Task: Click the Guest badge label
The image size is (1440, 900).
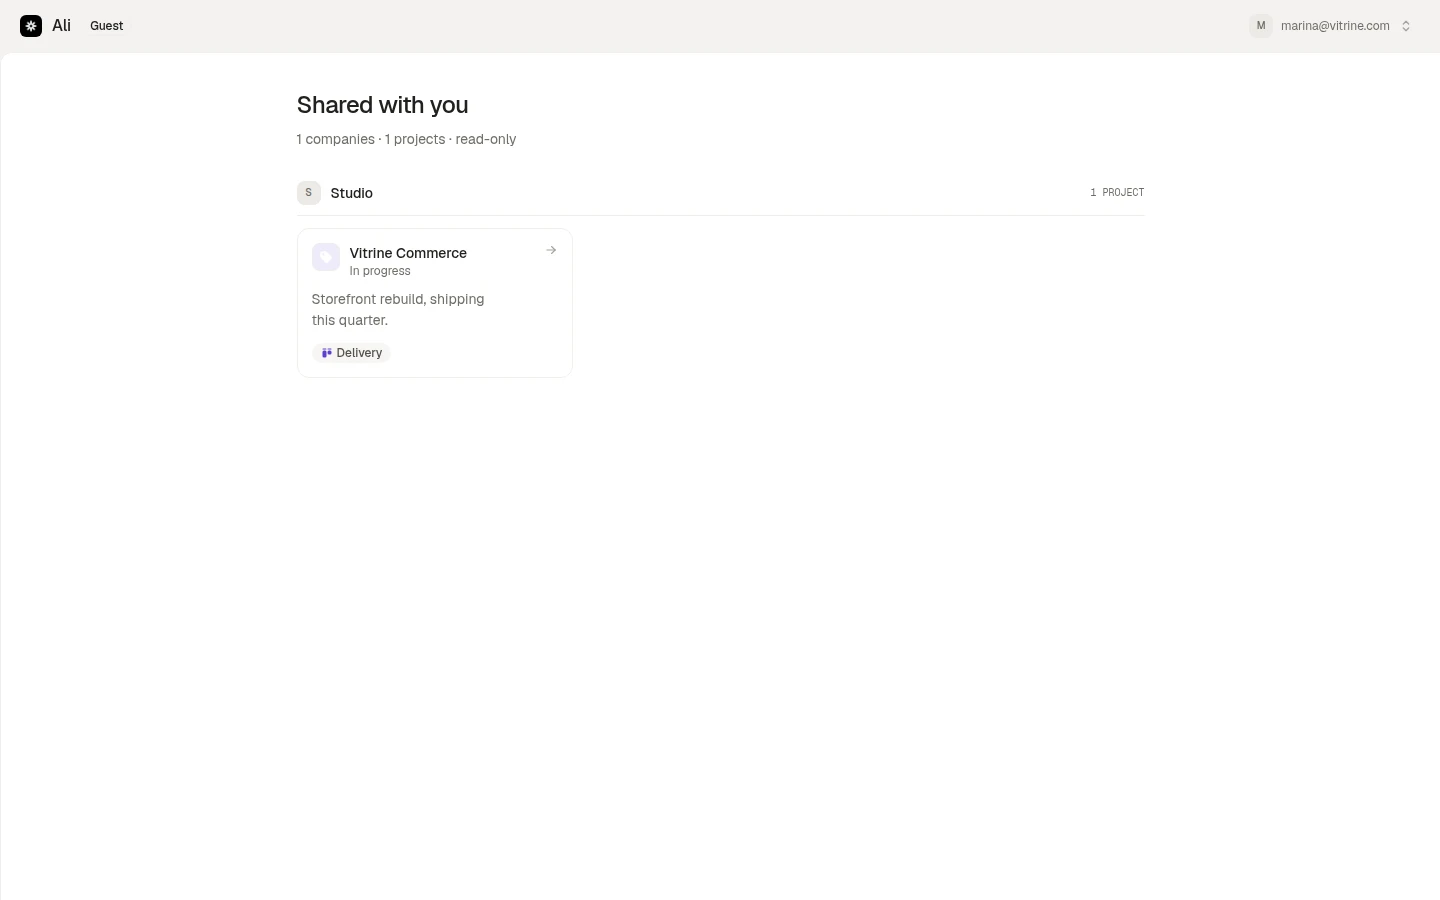Action: click(x=107, y=26)
